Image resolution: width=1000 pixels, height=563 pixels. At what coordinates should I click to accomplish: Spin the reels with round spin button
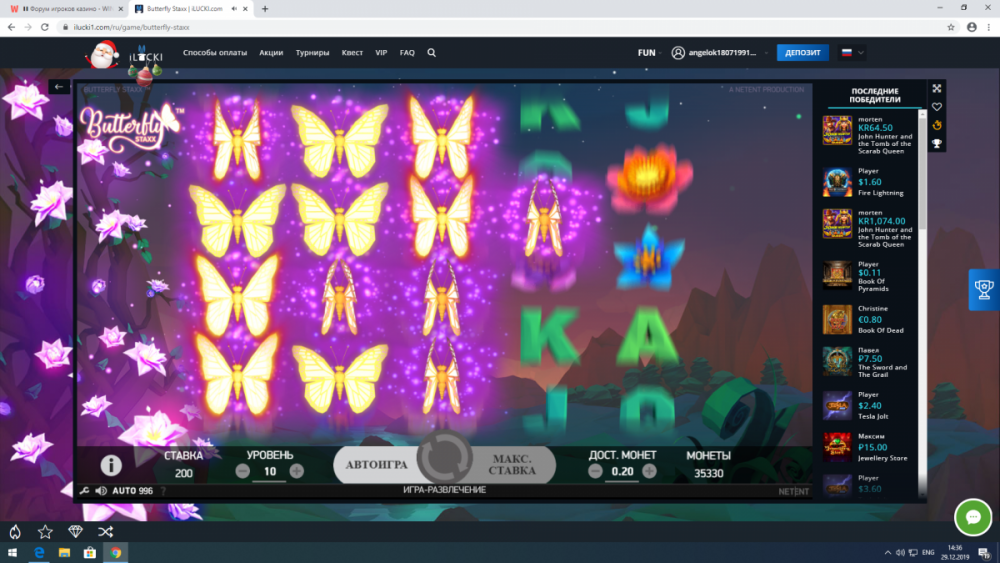click(x=445, y=458)
